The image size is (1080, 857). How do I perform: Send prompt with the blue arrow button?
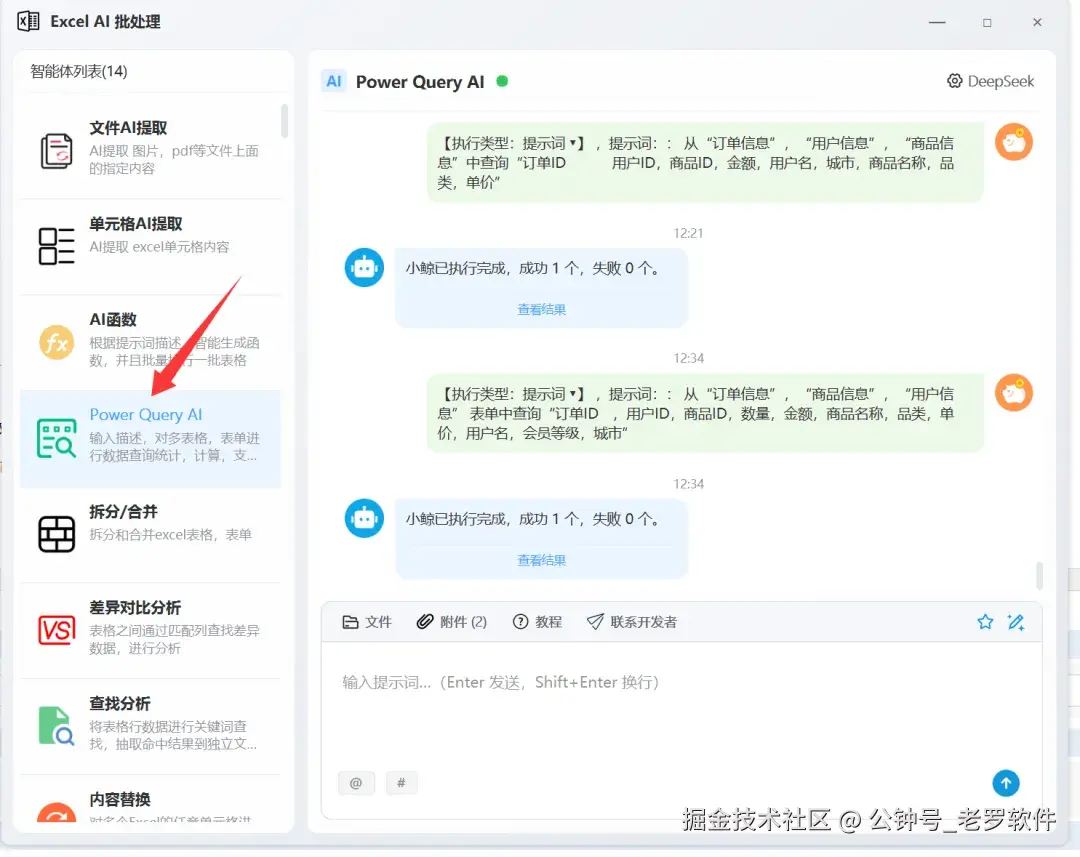tap(1006, 783)
